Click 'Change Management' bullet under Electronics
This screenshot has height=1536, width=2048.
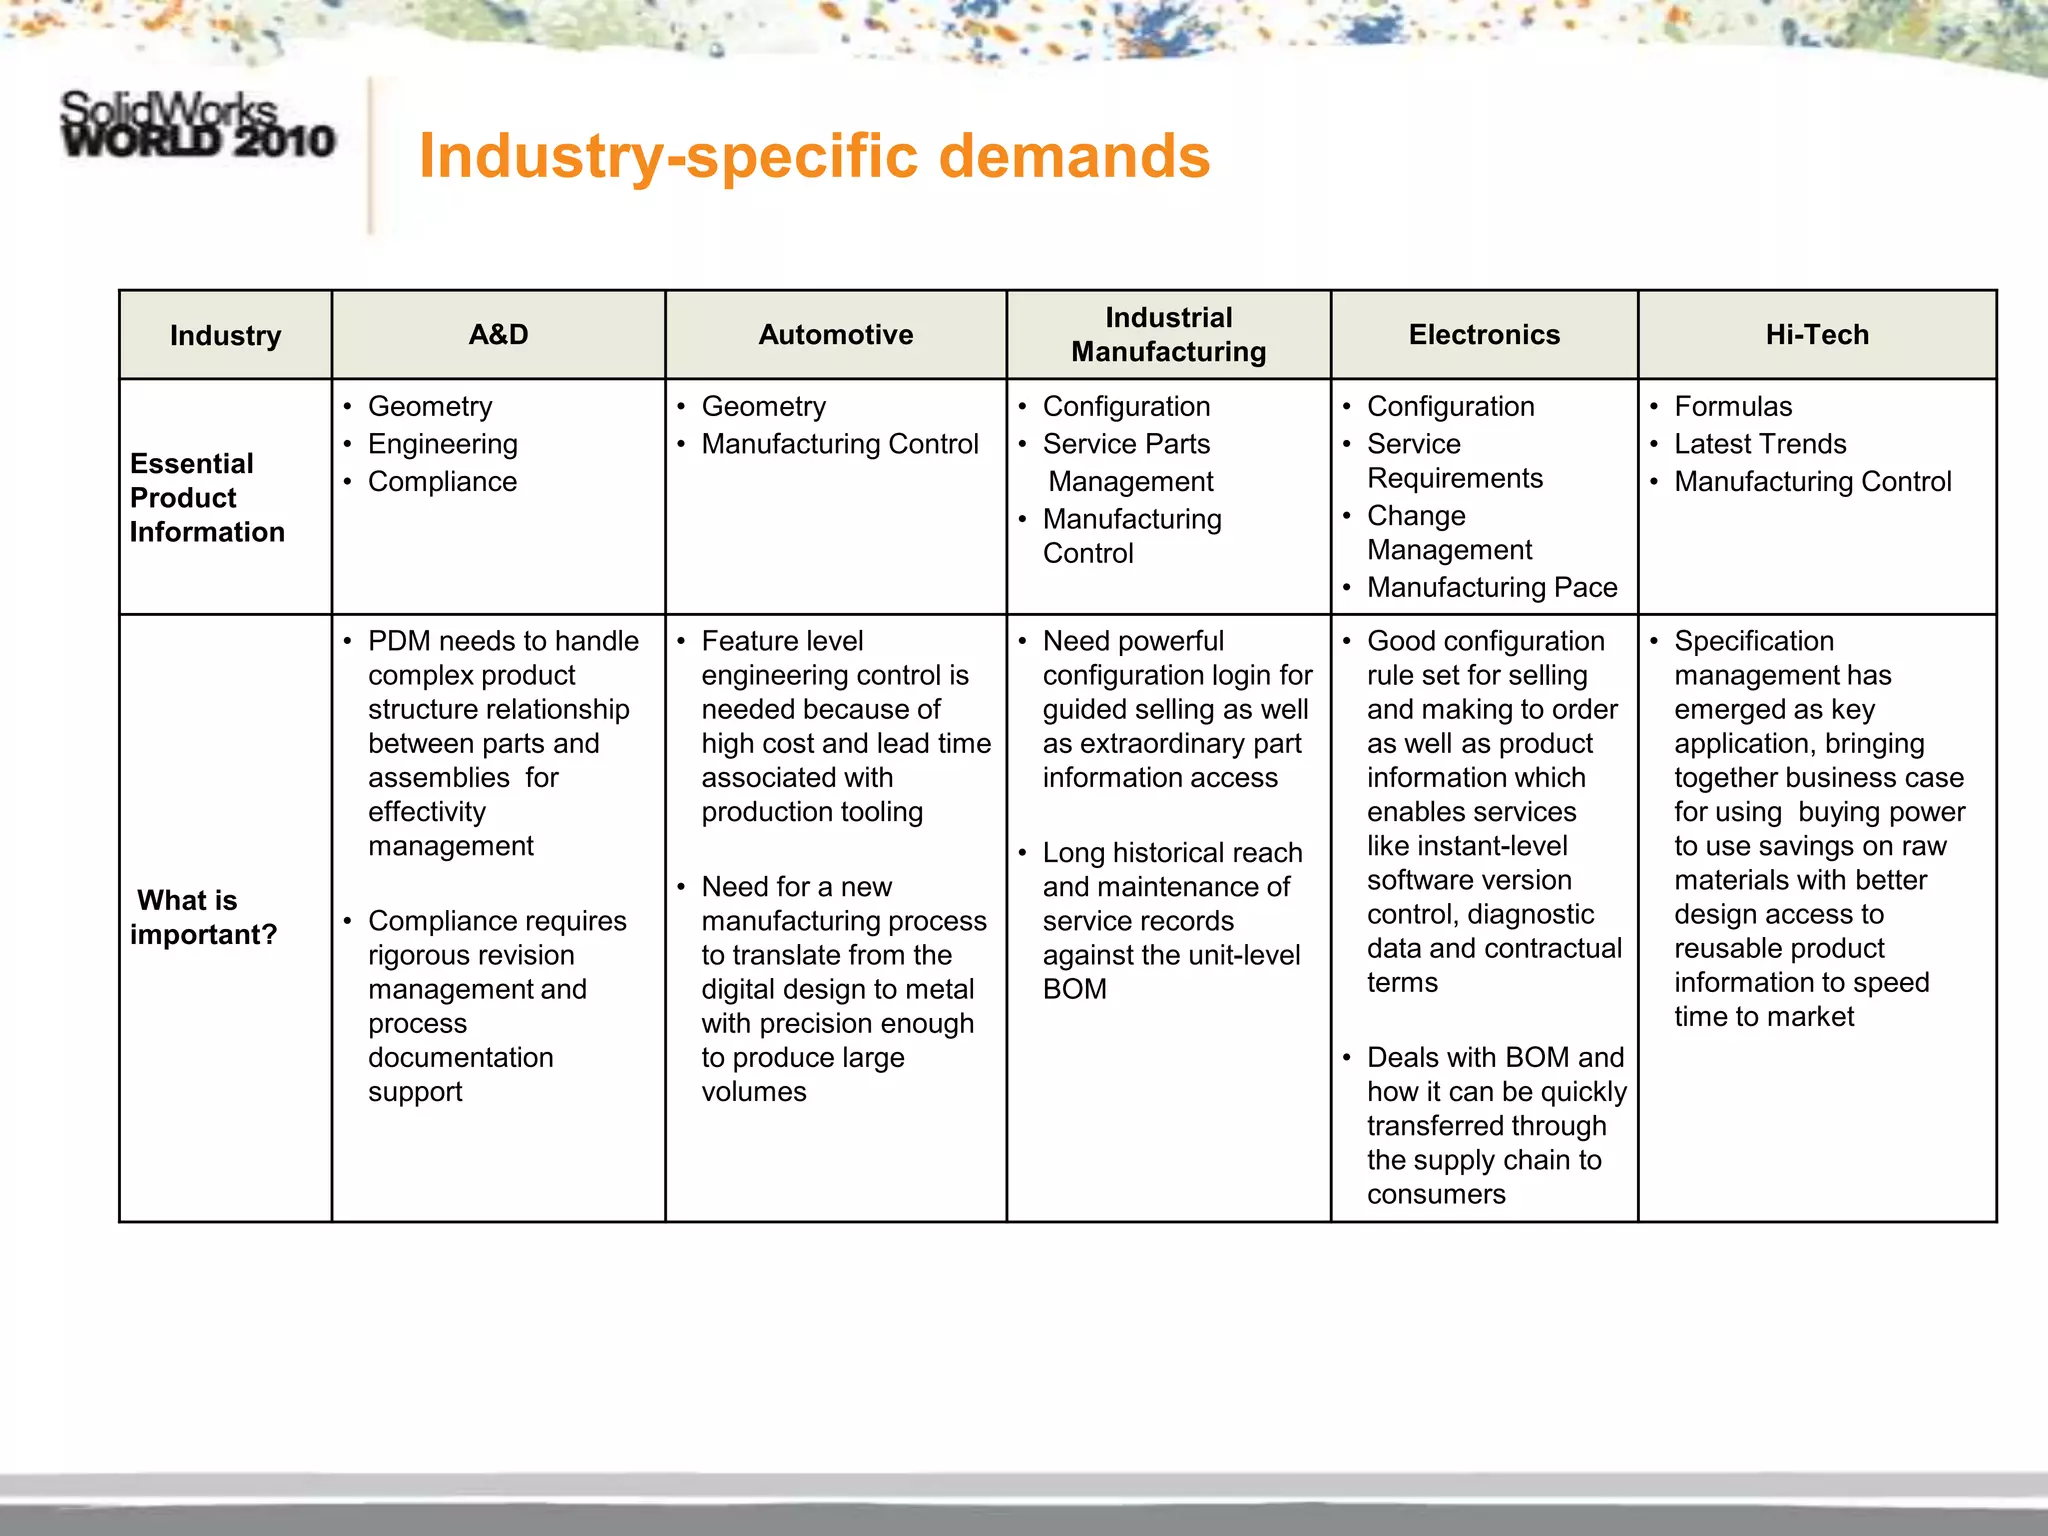(1449, 533)
